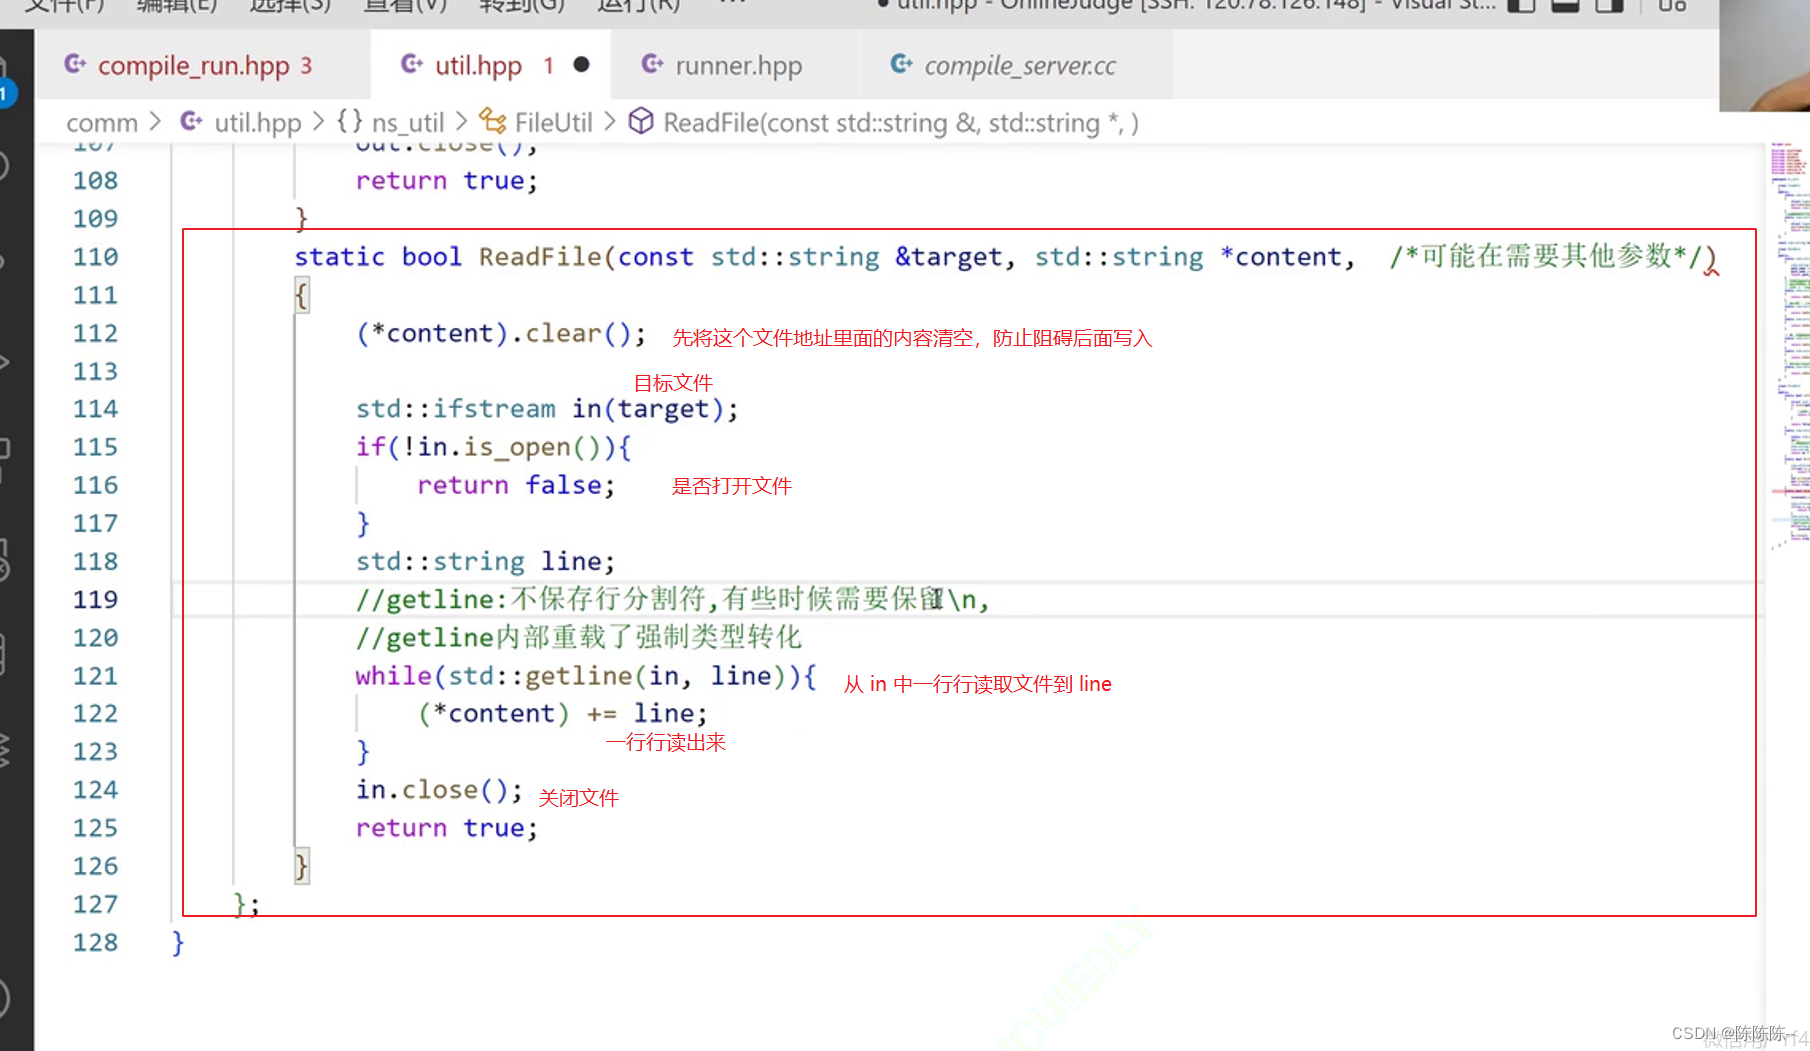Click return true; on line 125
This screenshot has width=1810, height=1051.
446,828
